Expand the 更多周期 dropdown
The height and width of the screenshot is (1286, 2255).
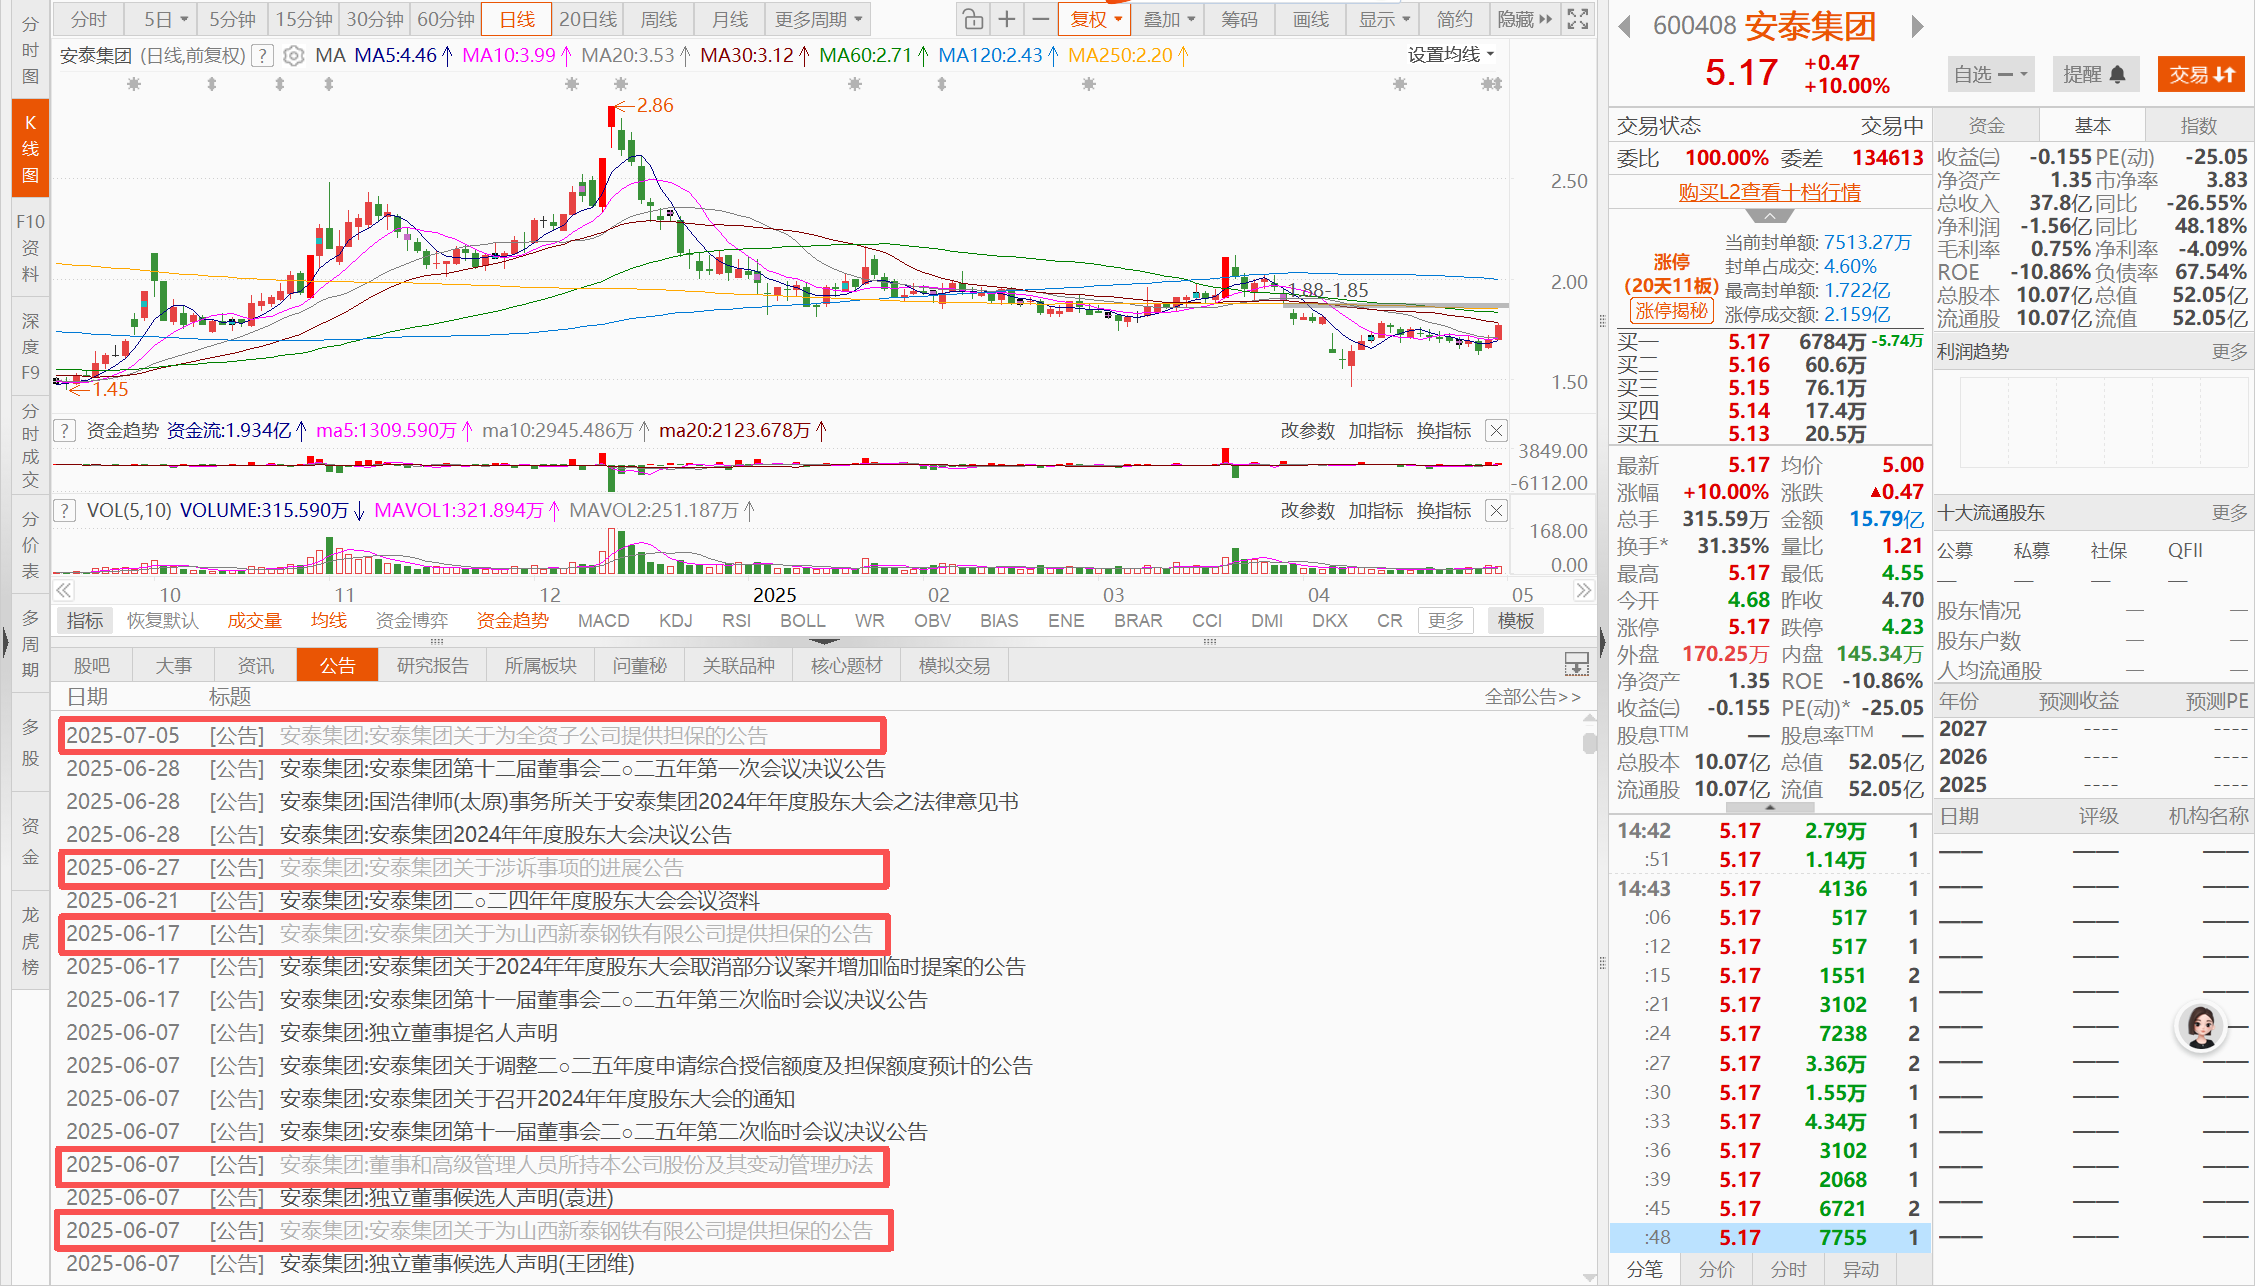pyautogui.click(x=817, y=19)
